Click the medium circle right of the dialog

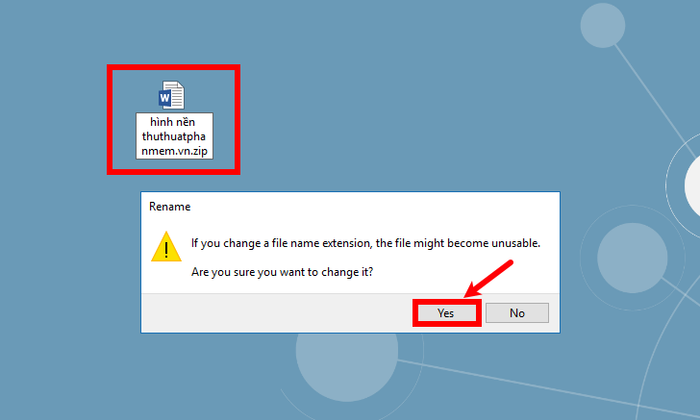click(x=632, y=258)
